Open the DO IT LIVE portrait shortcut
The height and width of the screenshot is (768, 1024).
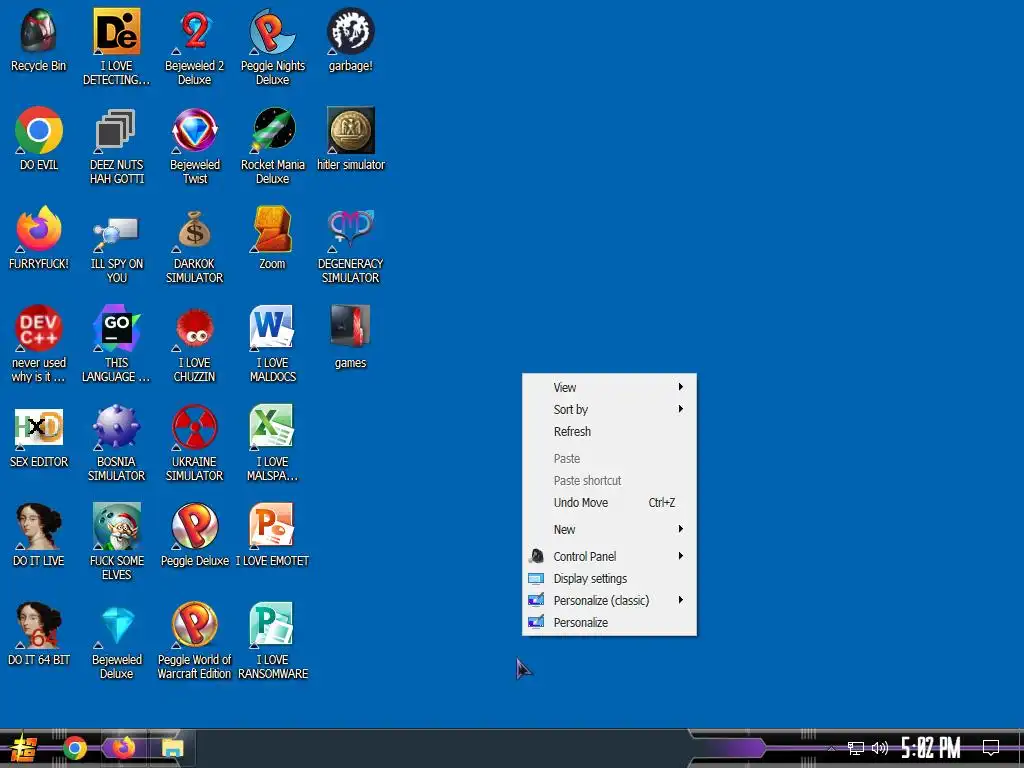click(x=39, y=536)
